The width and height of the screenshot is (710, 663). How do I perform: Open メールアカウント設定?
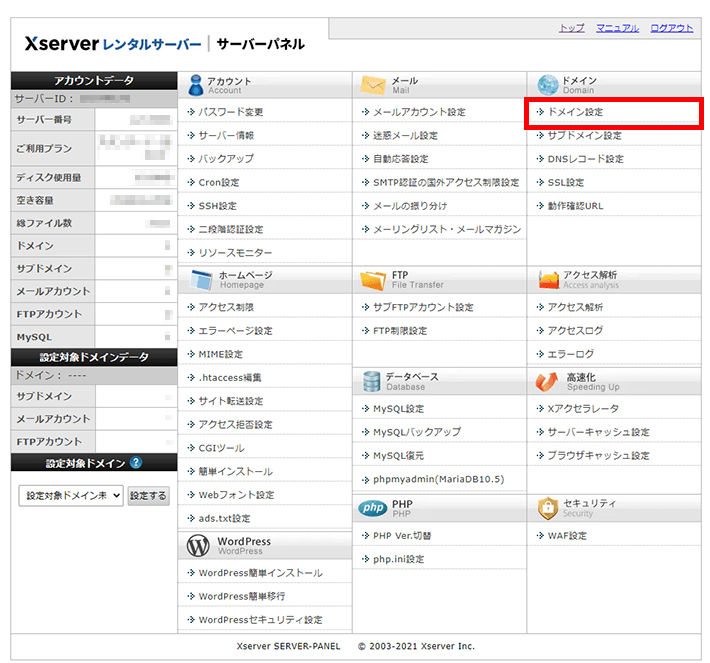419,112
